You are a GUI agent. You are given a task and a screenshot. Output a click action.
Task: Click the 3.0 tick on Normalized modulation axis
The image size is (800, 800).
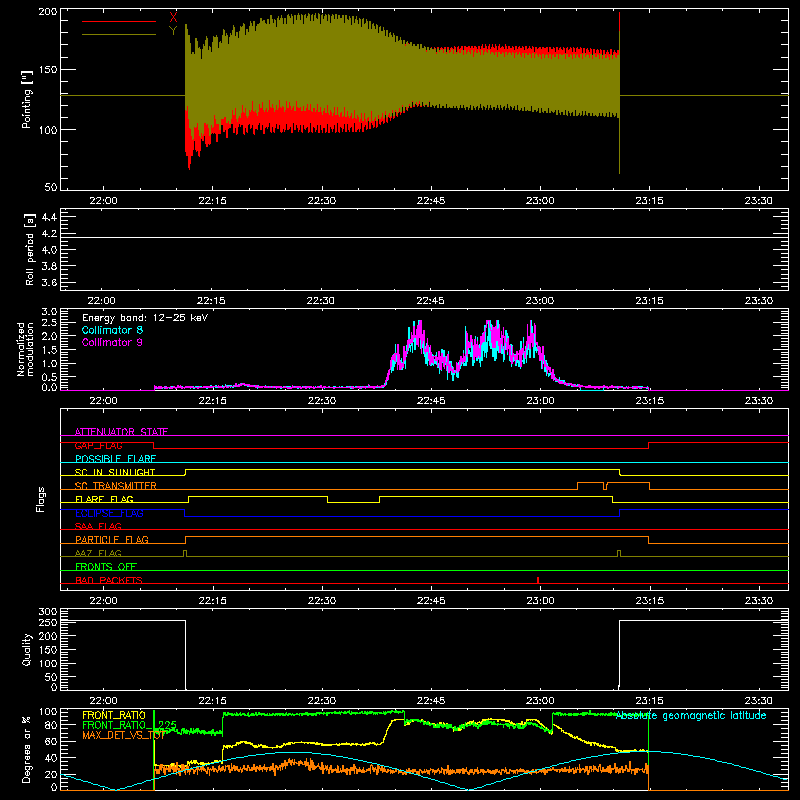pos(49,311)
